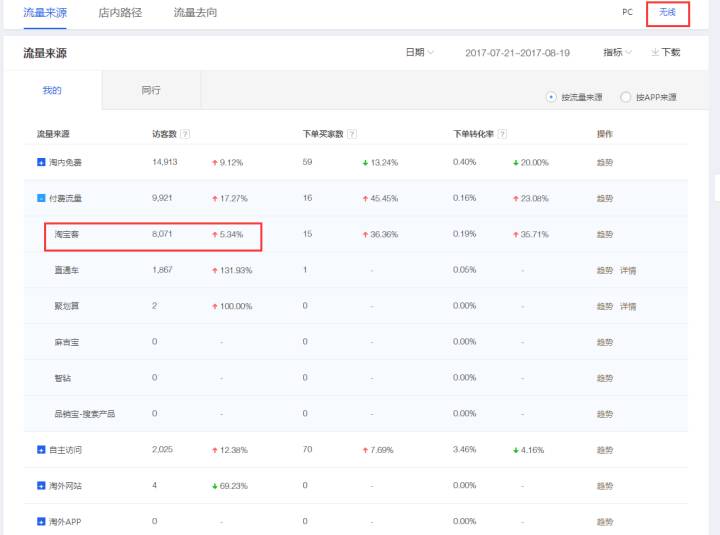Viewport: 720px width, 535px height.
Task: Click visitor count 2,025
Action: click(x=162, y=449)
